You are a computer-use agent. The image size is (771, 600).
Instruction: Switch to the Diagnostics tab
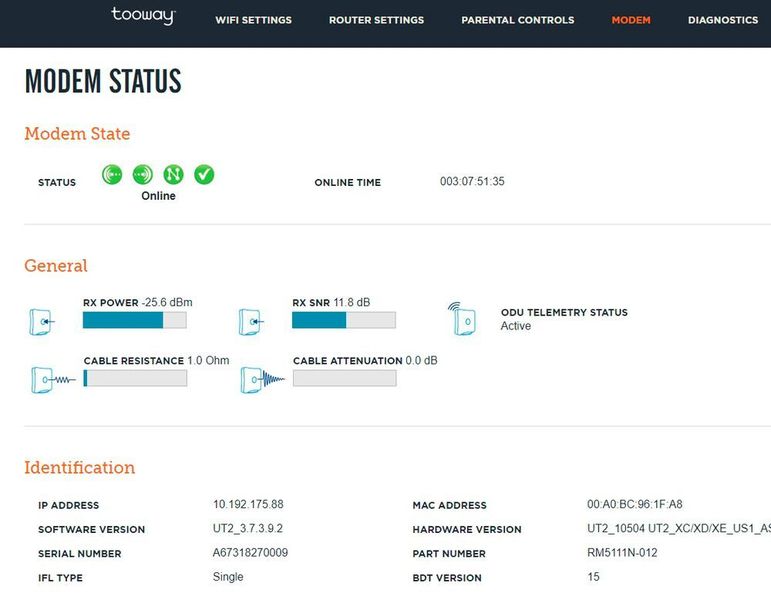pyautogui.click(x=722, y=20)
